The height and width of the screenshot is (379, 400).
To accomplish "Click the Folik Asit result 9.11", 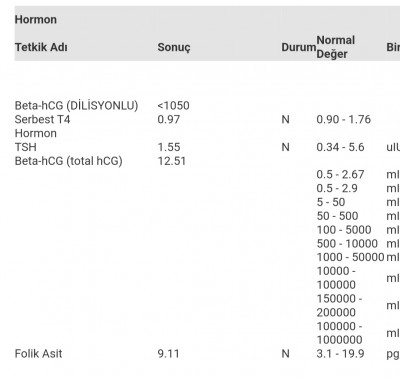I will (168, 354).
